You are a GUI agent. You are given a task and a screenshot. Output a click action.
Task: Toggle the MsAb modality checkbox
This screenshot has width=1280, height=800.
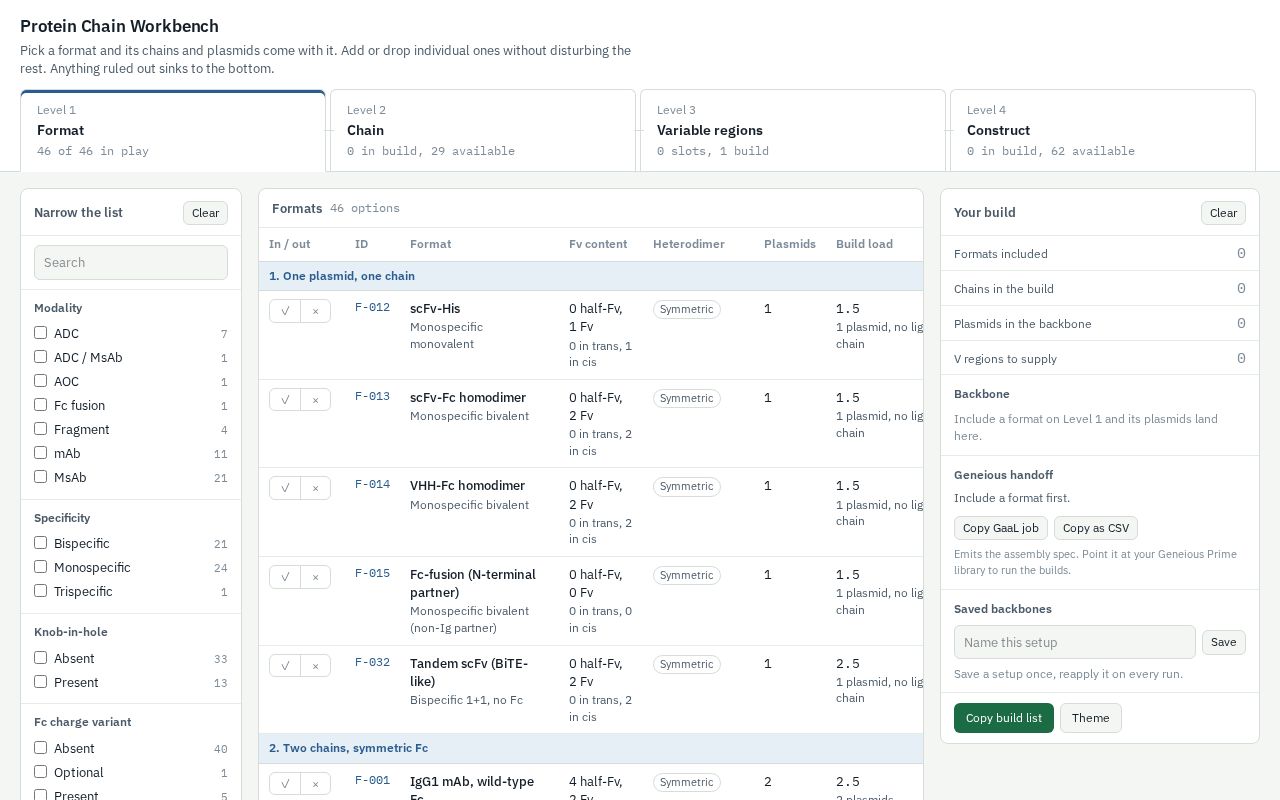click(40, 476)
